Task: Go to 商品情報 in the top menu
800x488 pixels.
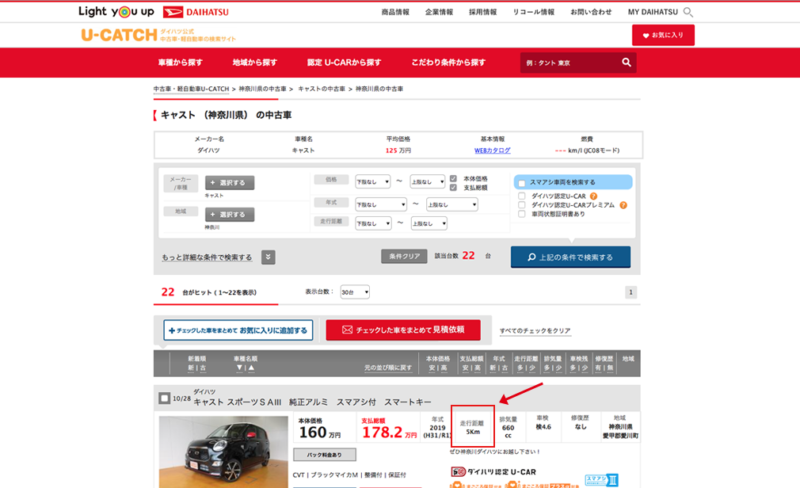Action: coord(395,12)
